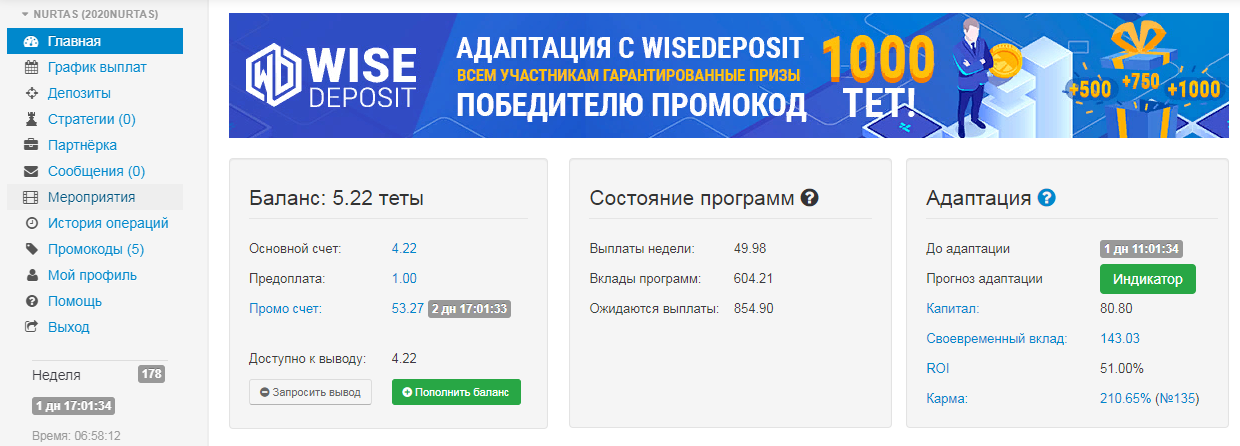The image size is (1240, 446).
Task: Click the Главная dashboard icon in sidebar
Action: click(31, 42)
